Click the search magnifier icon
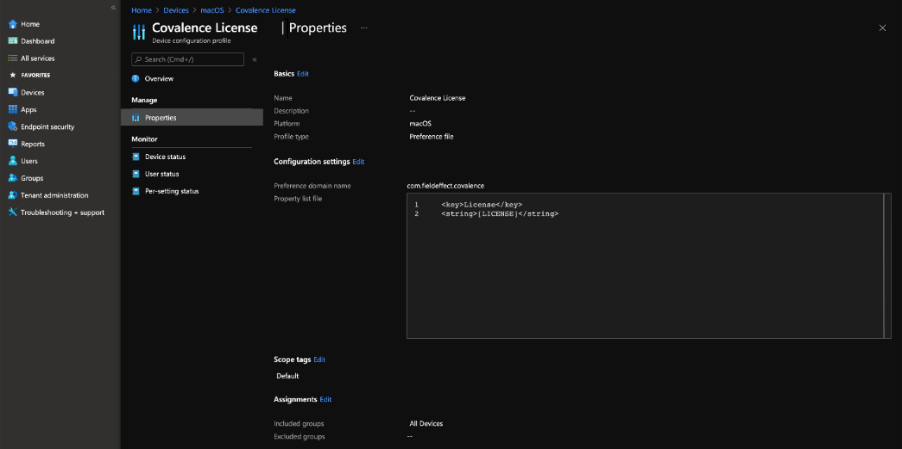 138,59
